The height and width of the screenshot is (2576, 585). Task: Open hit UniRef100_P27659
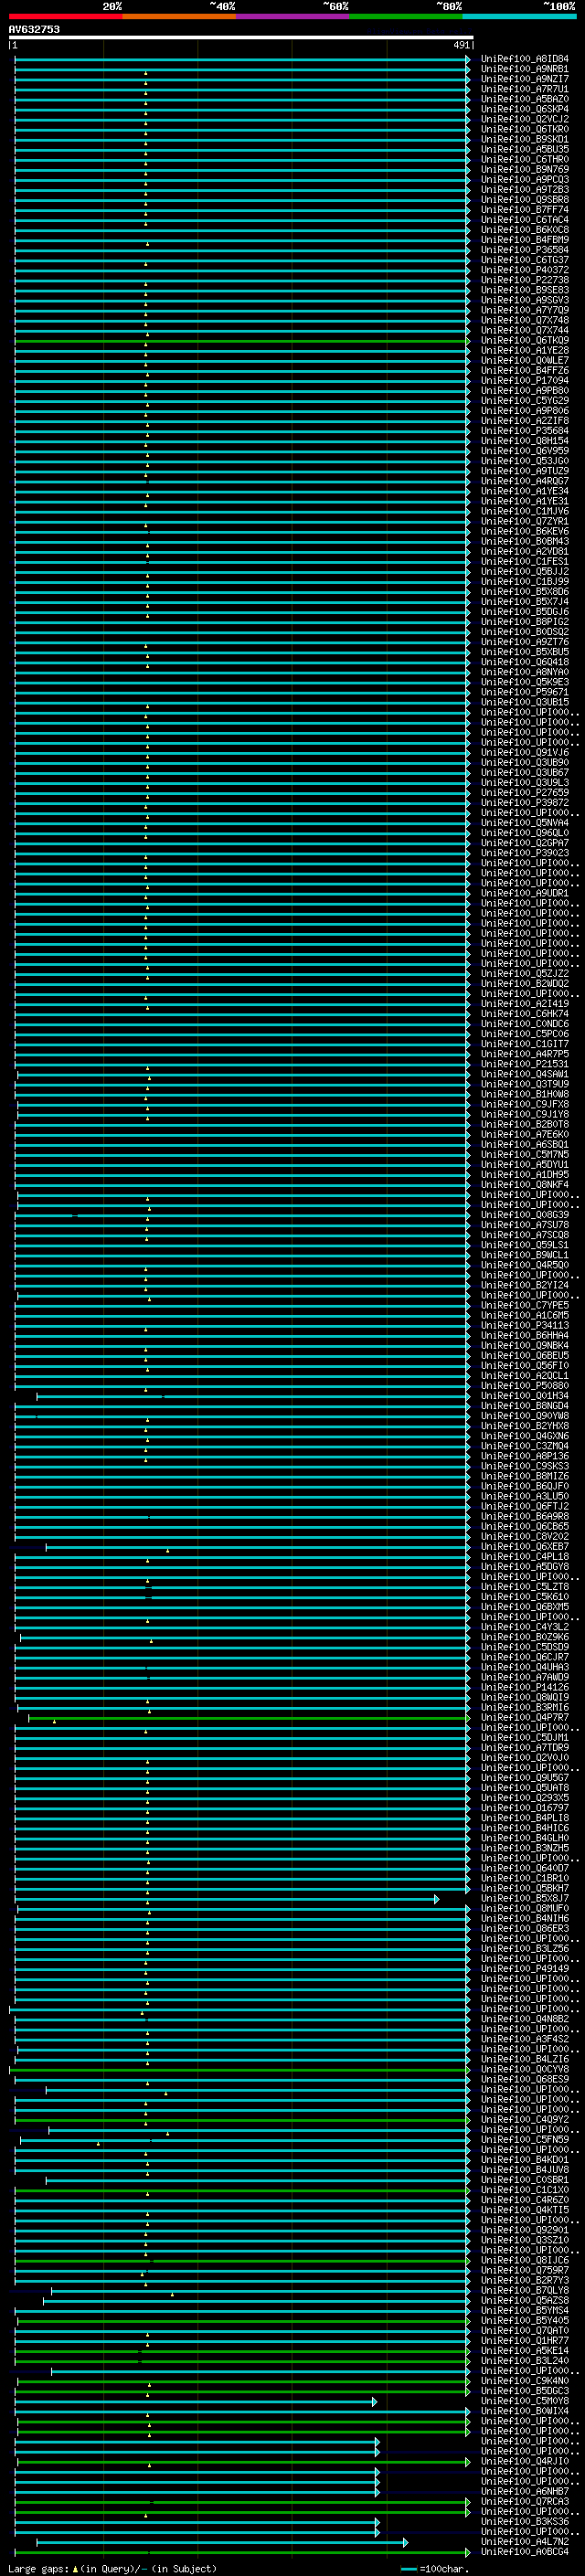(x=524, y=792)
